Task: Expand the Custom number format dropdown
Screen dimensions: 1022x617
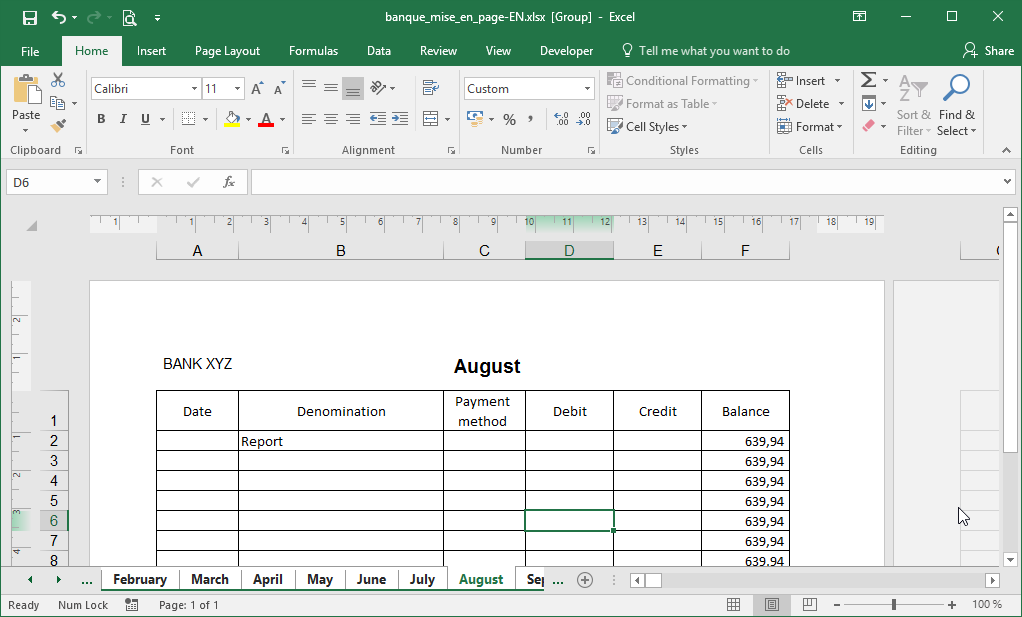Action: tap(587, 89)
